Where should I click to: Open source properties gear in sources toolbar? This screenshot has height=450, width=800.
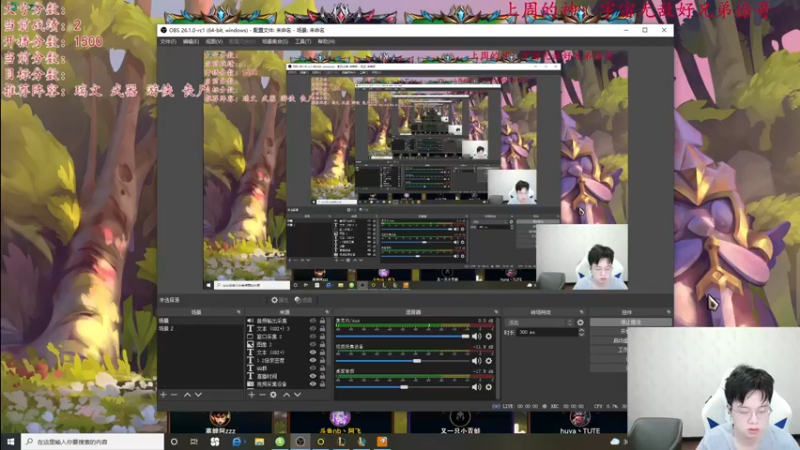click(x=273, y=394)
